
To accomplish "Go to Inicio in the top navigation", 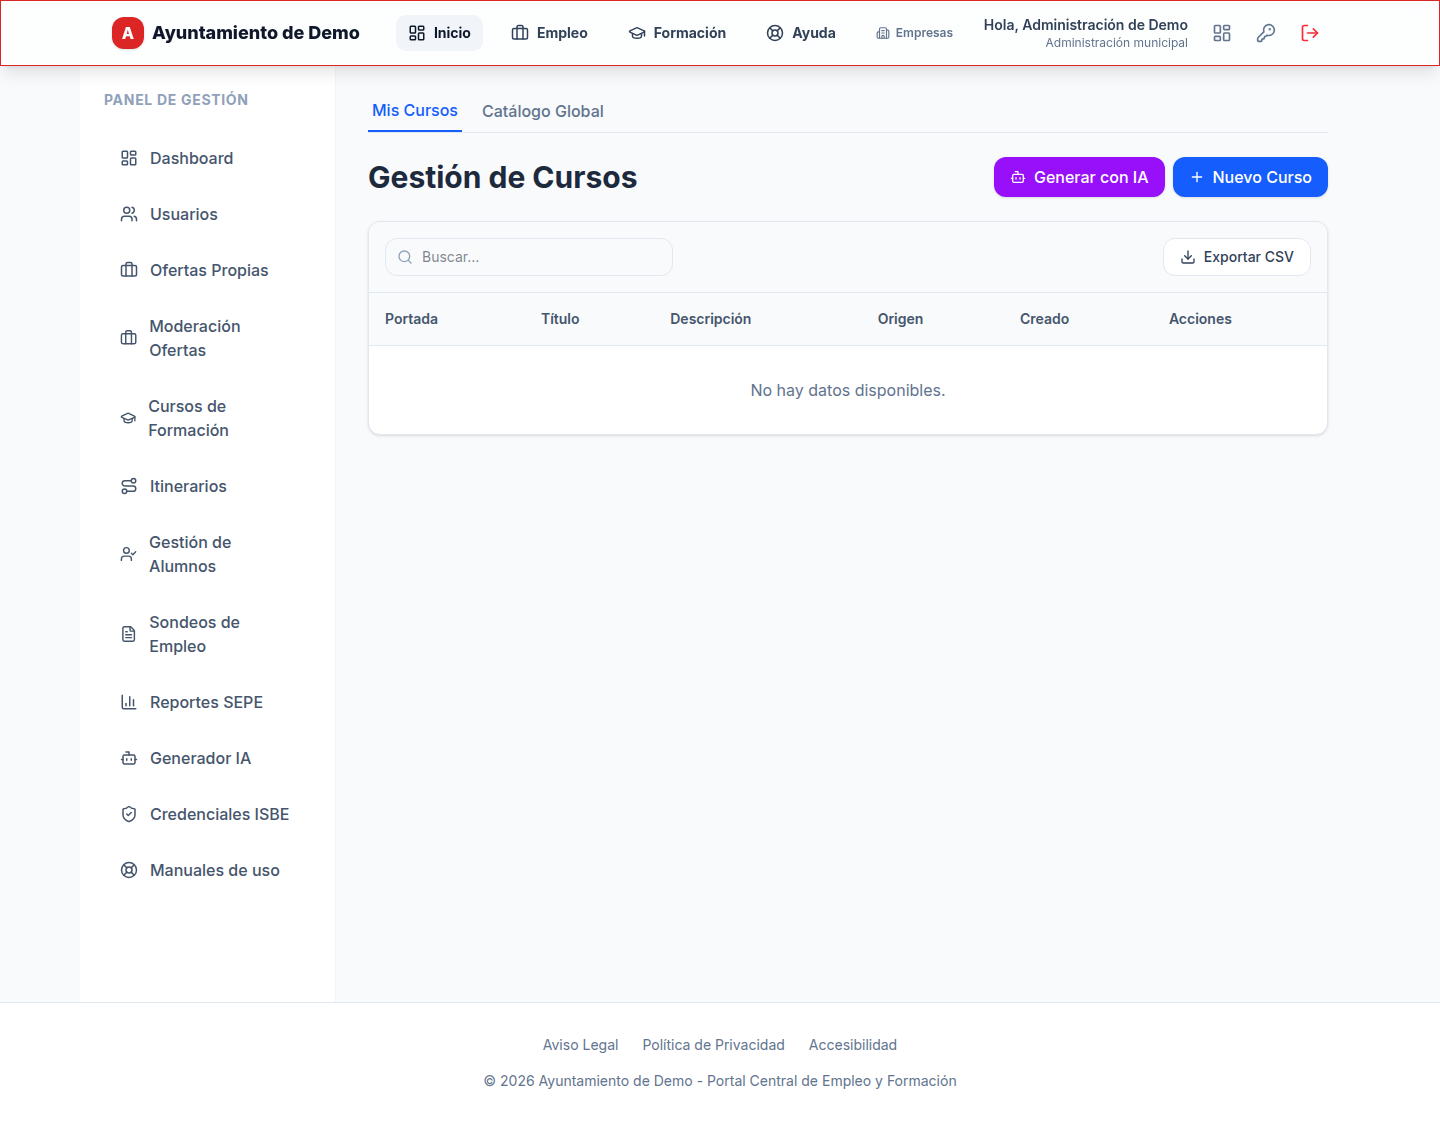I will pyautogui.click(x=439, y=33).
